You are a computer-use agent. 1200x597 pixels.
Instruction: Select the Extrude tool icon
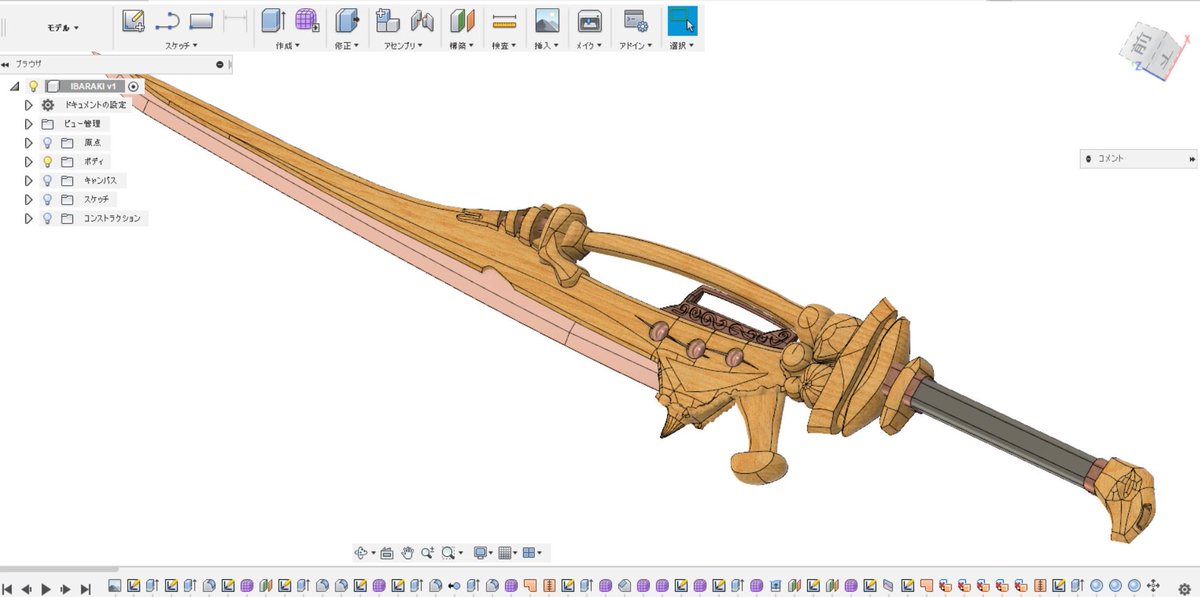click(x=272, y=20)
